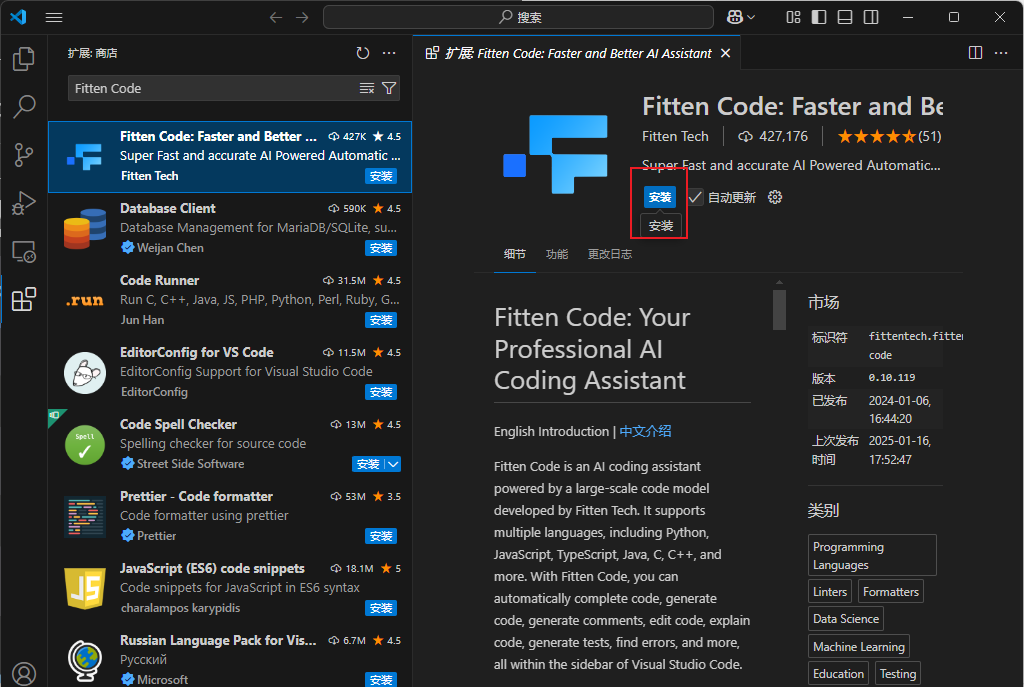Open the Remote Explorer view
This screenshot has height=687, width=1024.
click(24, 251)
